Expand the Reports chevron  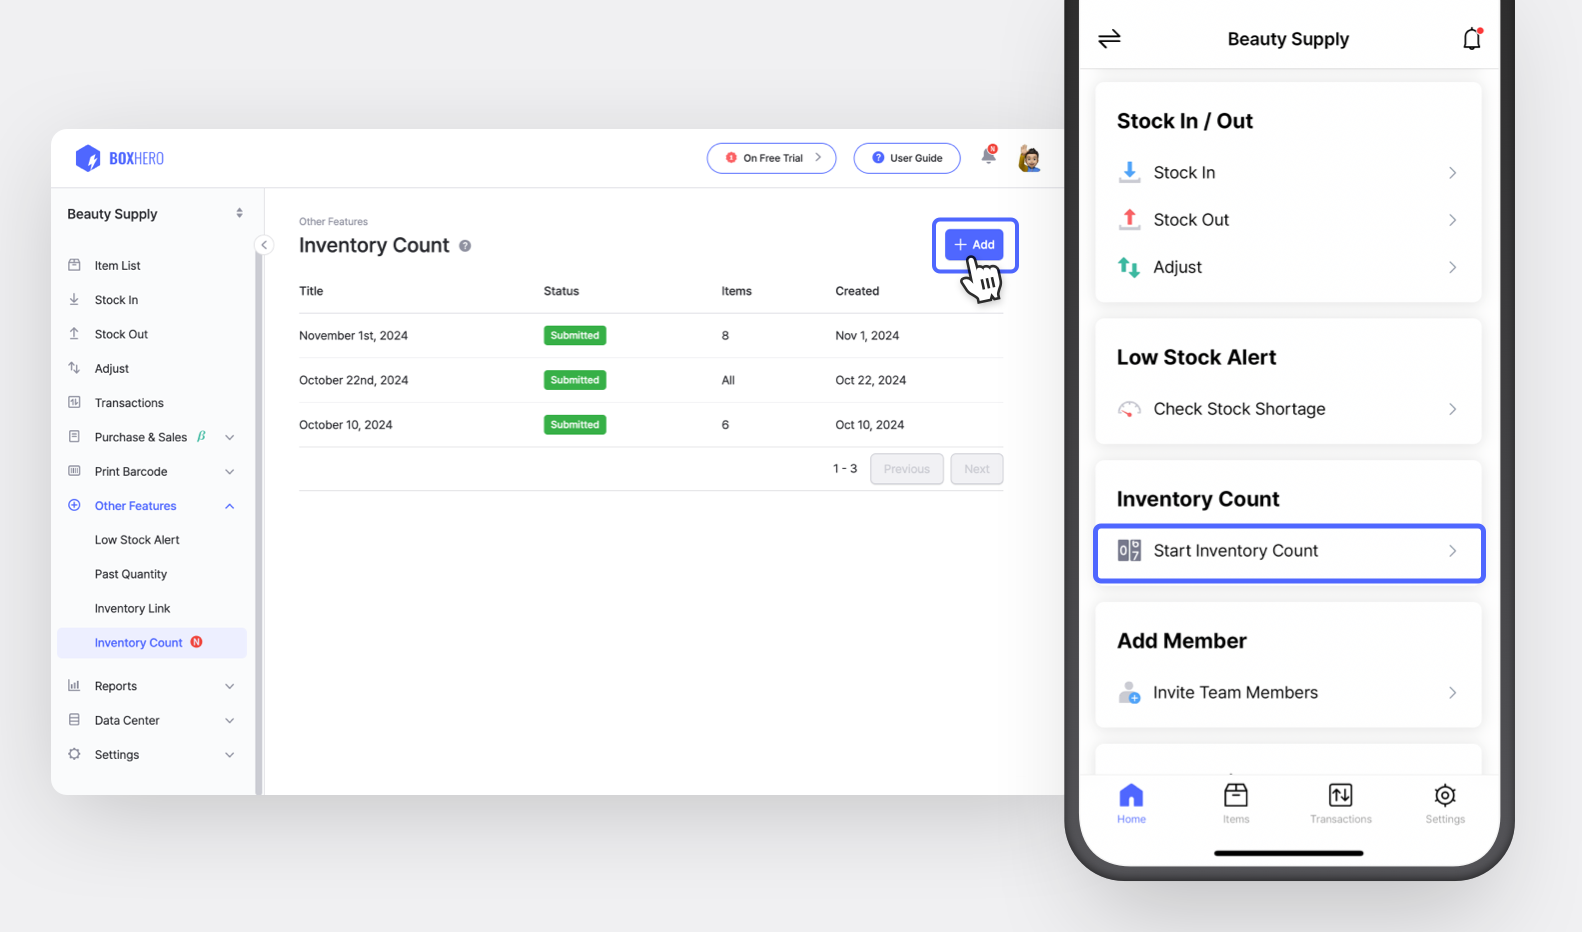click(230, 686)
